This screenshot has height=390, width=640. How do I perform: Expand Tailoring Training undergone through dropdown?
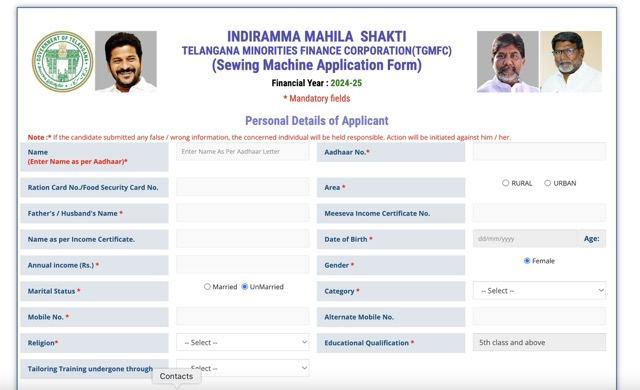point(242,368)
